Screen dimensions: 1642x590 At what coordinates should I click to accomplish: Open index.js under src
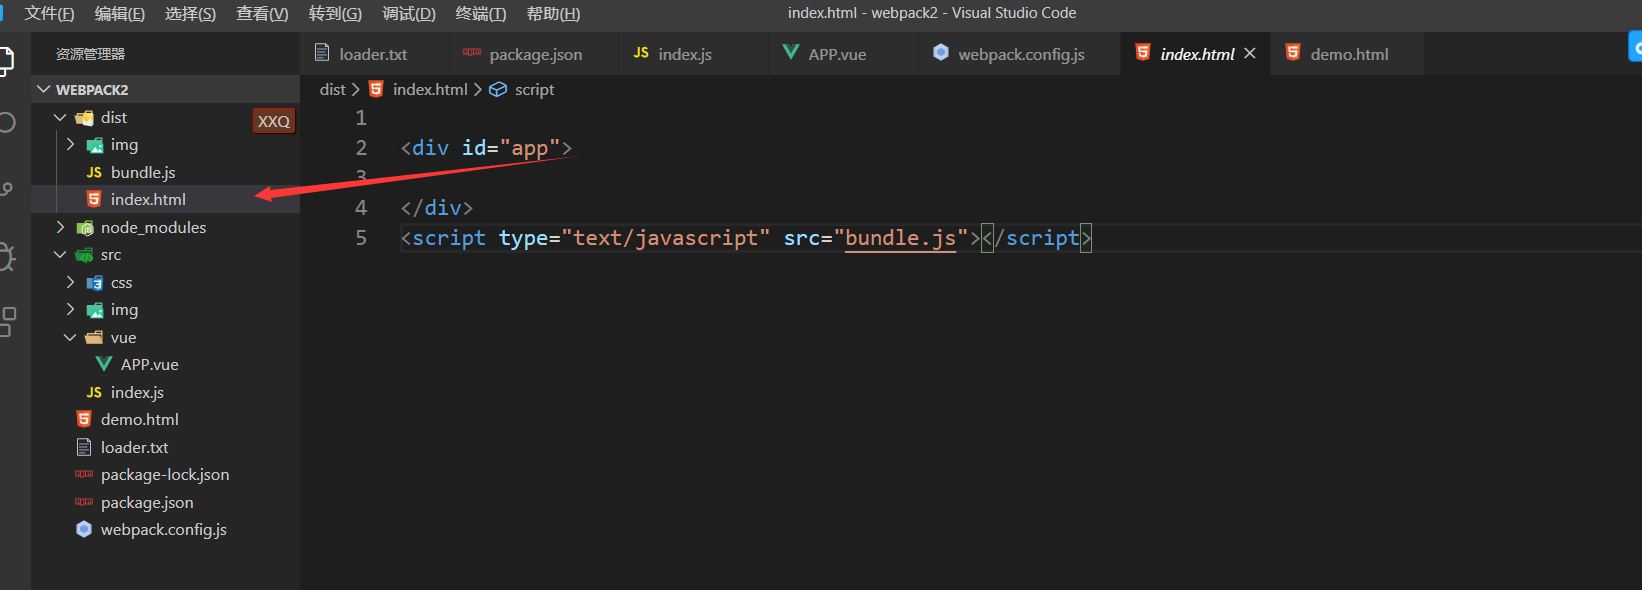click(137, 392)
